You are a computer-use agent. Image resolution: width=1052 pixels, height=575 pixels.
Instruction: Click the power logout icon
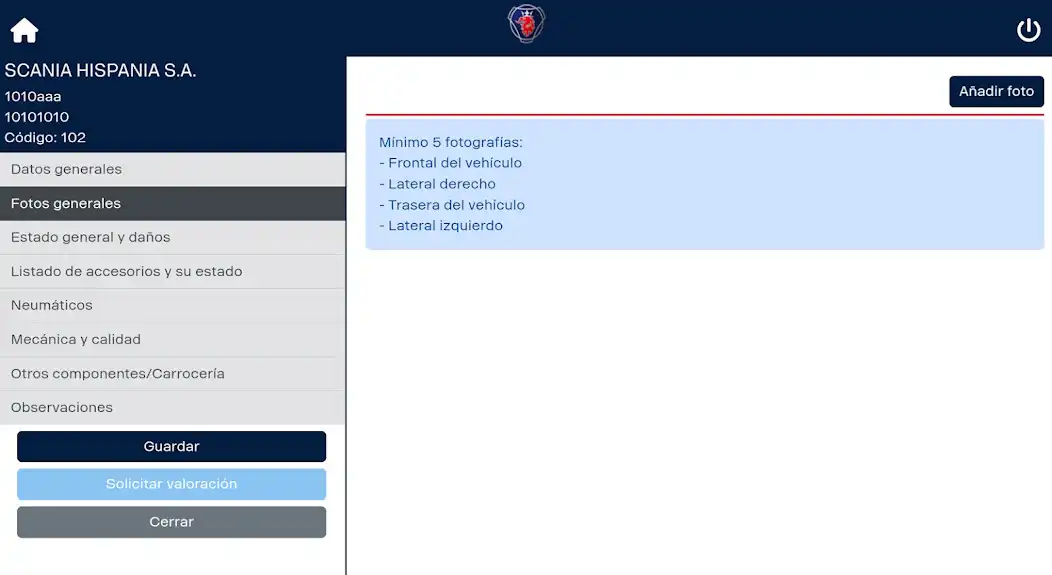click(x=1028, y=30)
